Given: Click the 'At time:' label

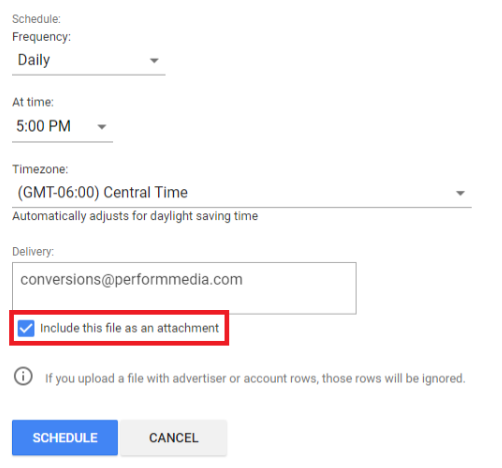Looking at the screenshot, I should click(x=33, y=102).
